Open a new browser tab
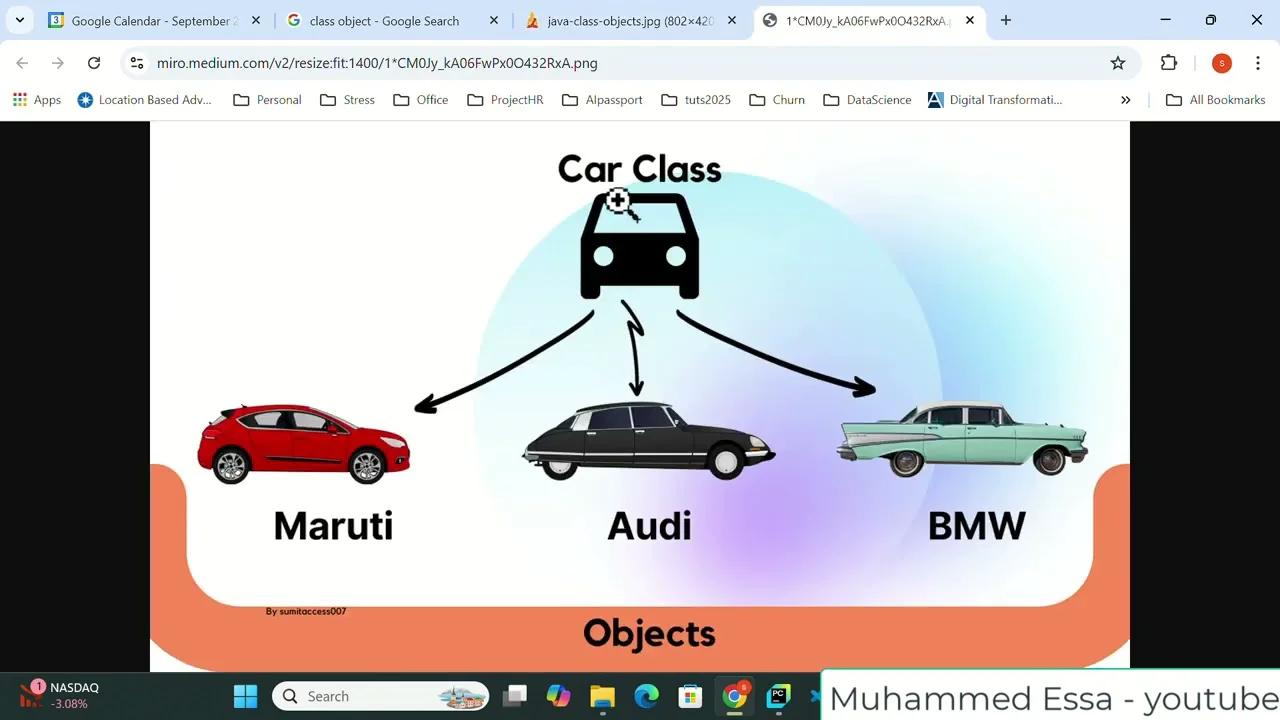This screenshot has width=1280, height=720. 1005,20
